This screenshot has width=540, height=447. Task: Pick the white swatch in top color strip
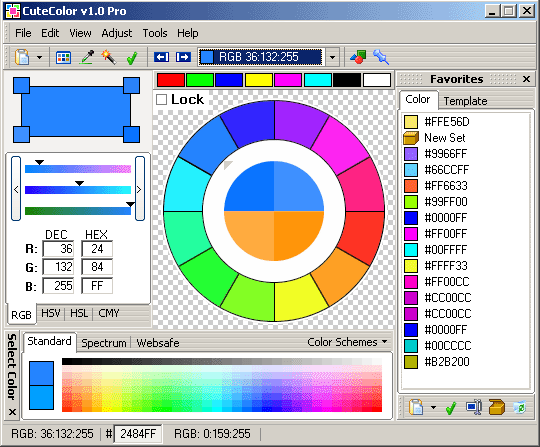click(376, 80)
